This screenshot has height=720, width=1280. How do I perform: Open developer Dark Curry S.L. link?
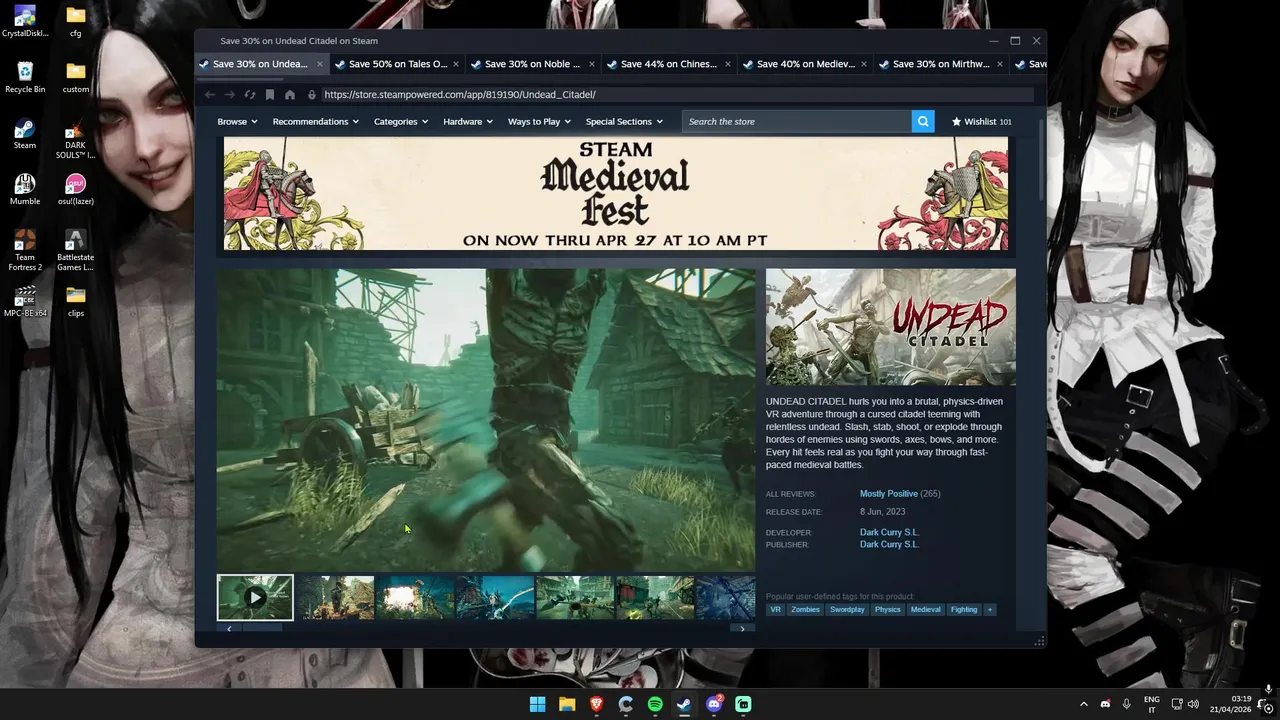[889, 532]
